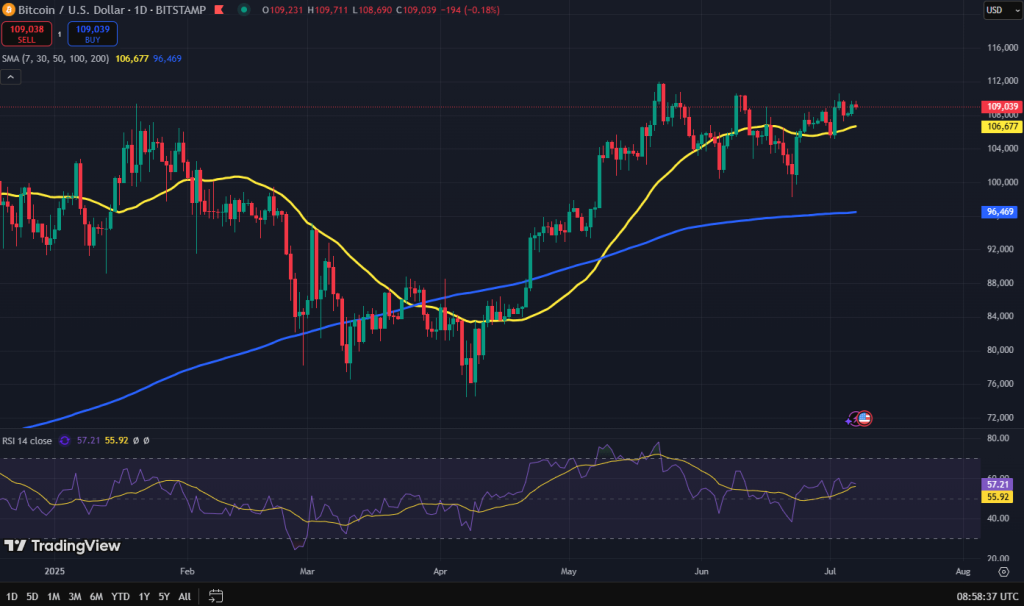Click the purple 57.21 RSI axis label
The image size is (1024, 606).
tap(997, 484)
